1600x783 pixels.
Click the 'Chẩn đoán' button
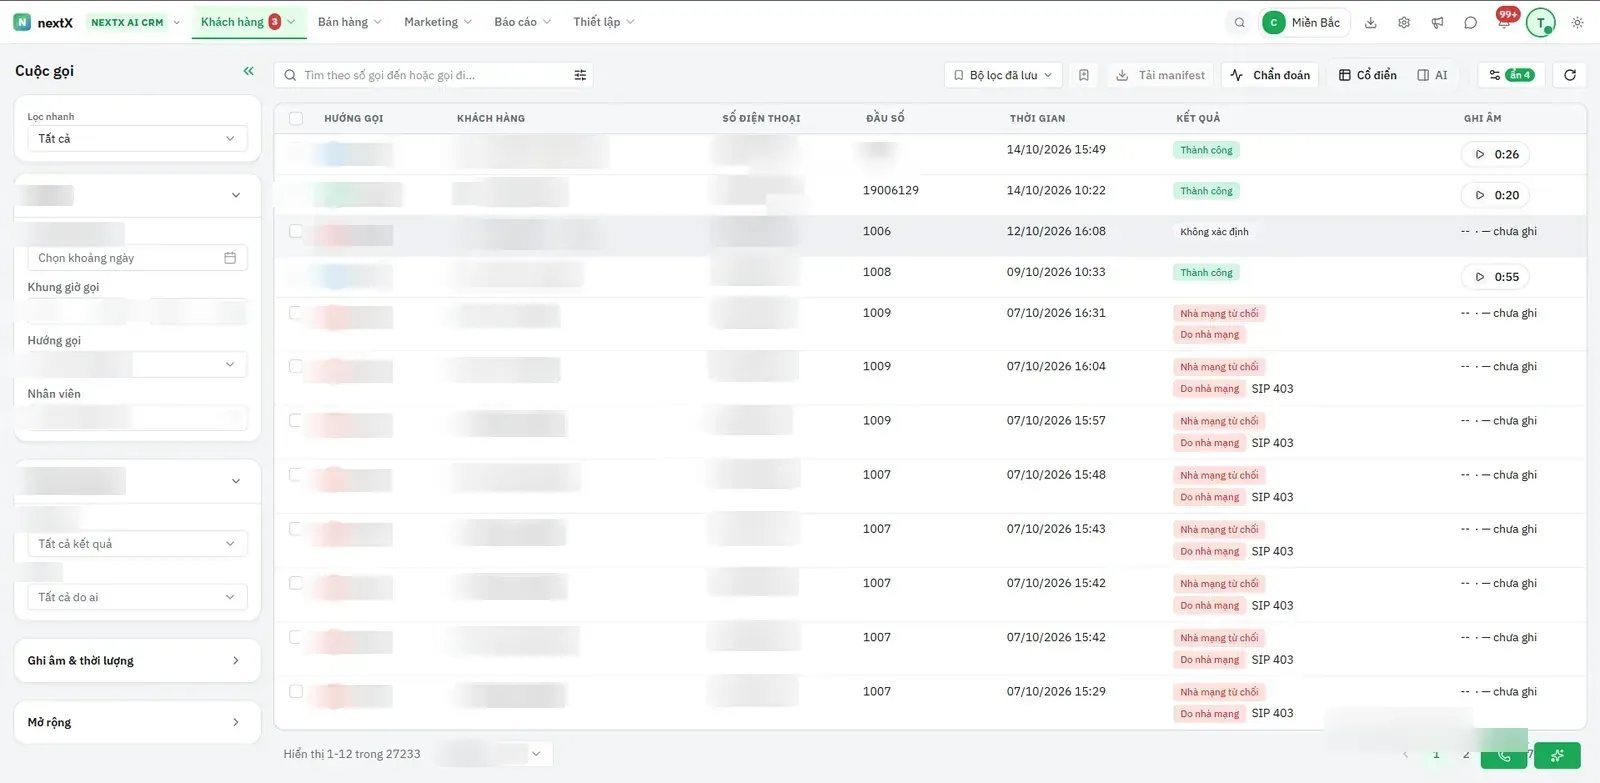[x=1270, y=75]
